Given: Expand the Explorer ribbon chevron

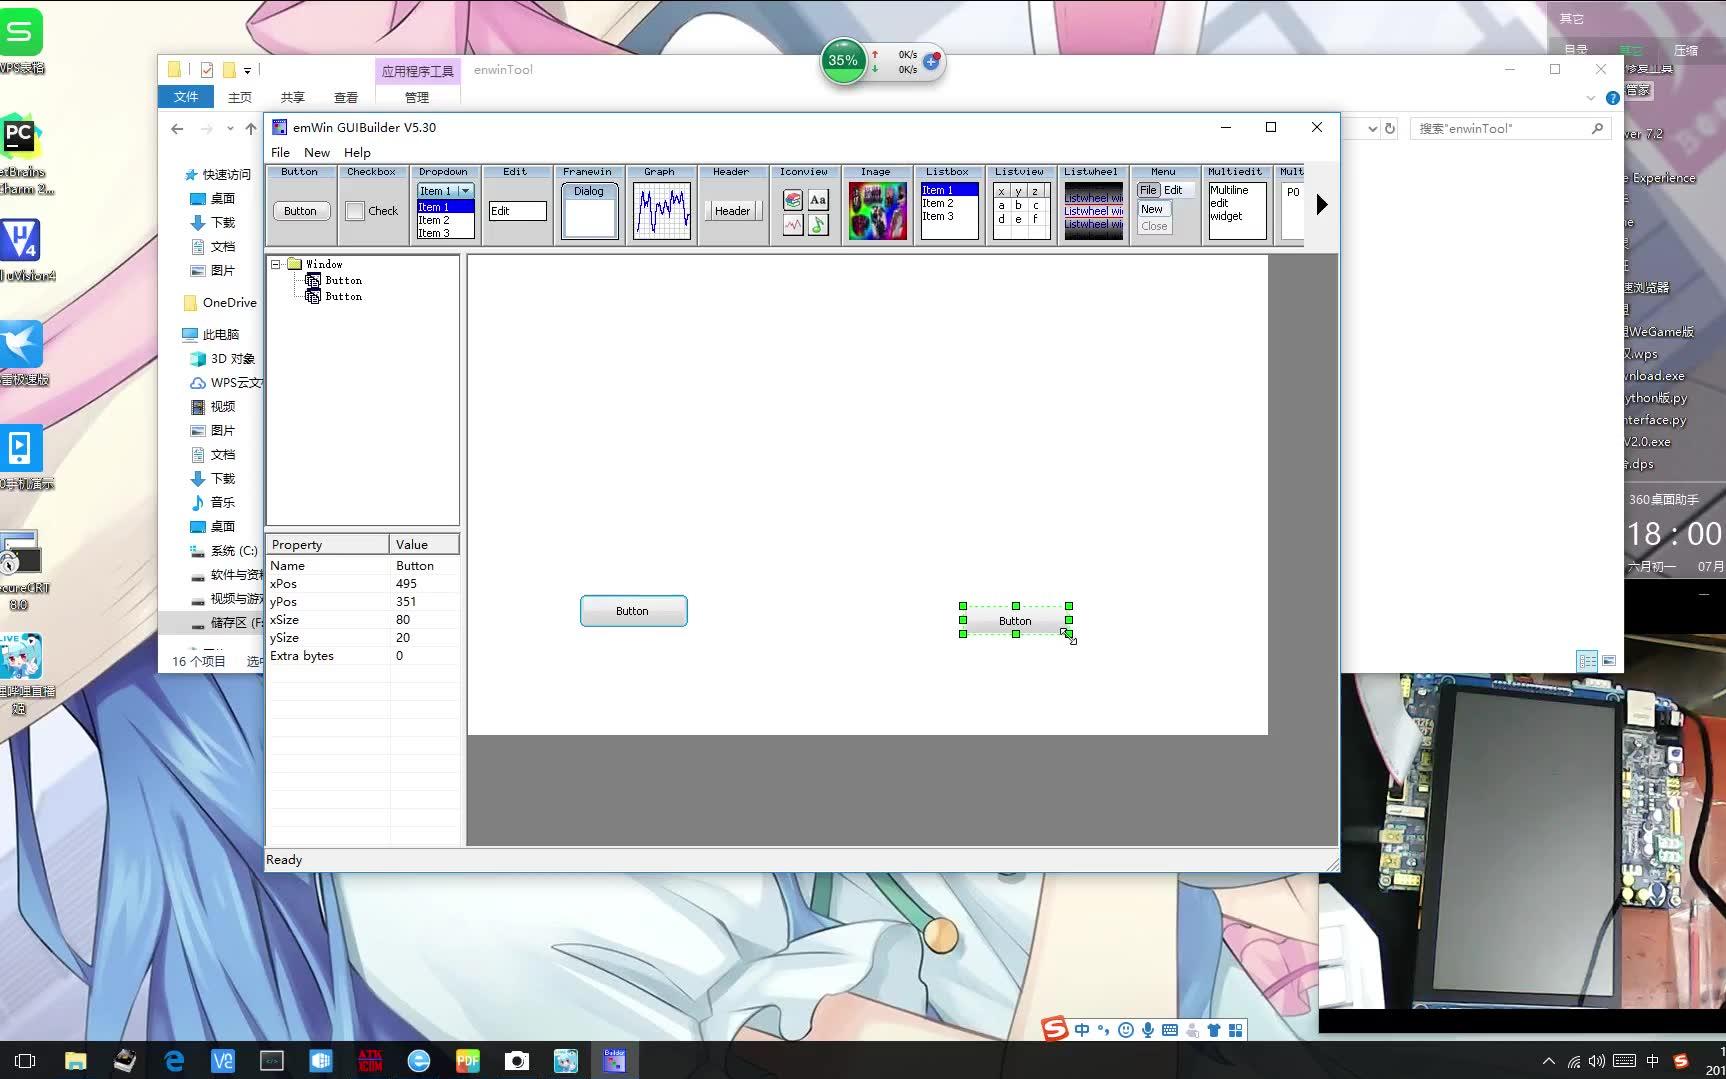Looking at the screenshot, I should (1590, 98).
